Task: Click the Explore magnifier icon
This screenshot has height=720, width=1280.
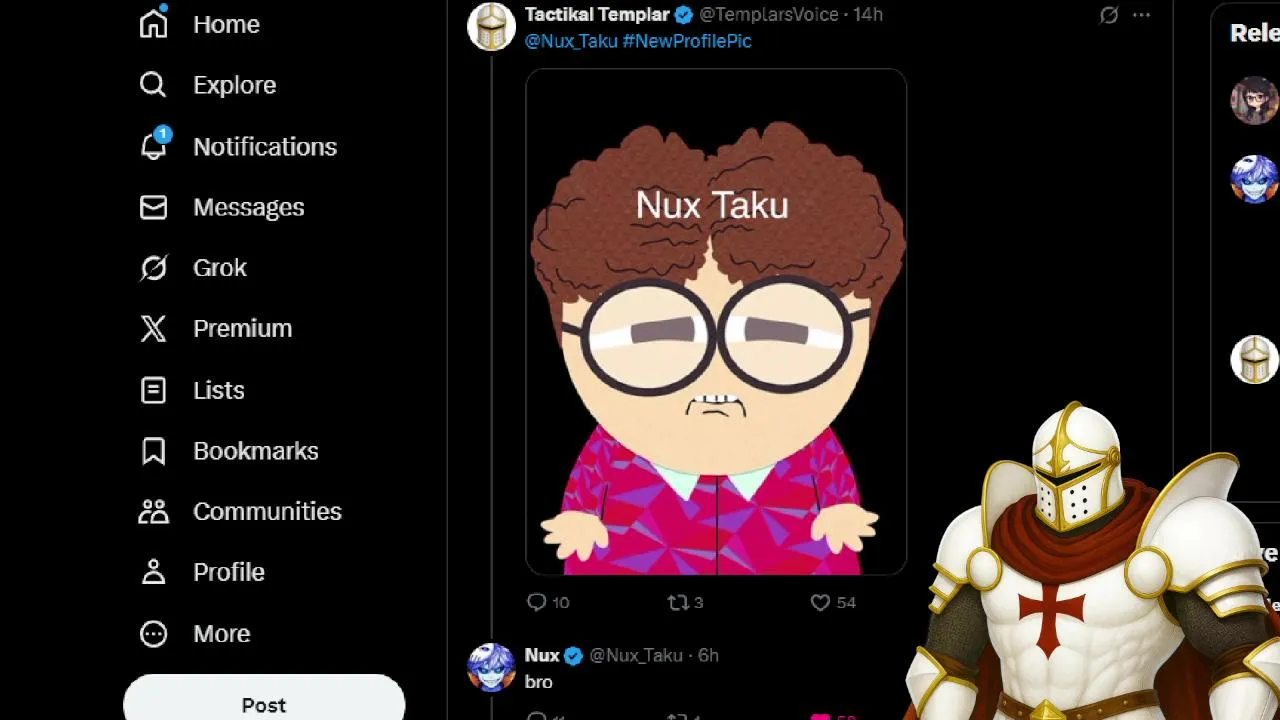Action: (153, 85)
